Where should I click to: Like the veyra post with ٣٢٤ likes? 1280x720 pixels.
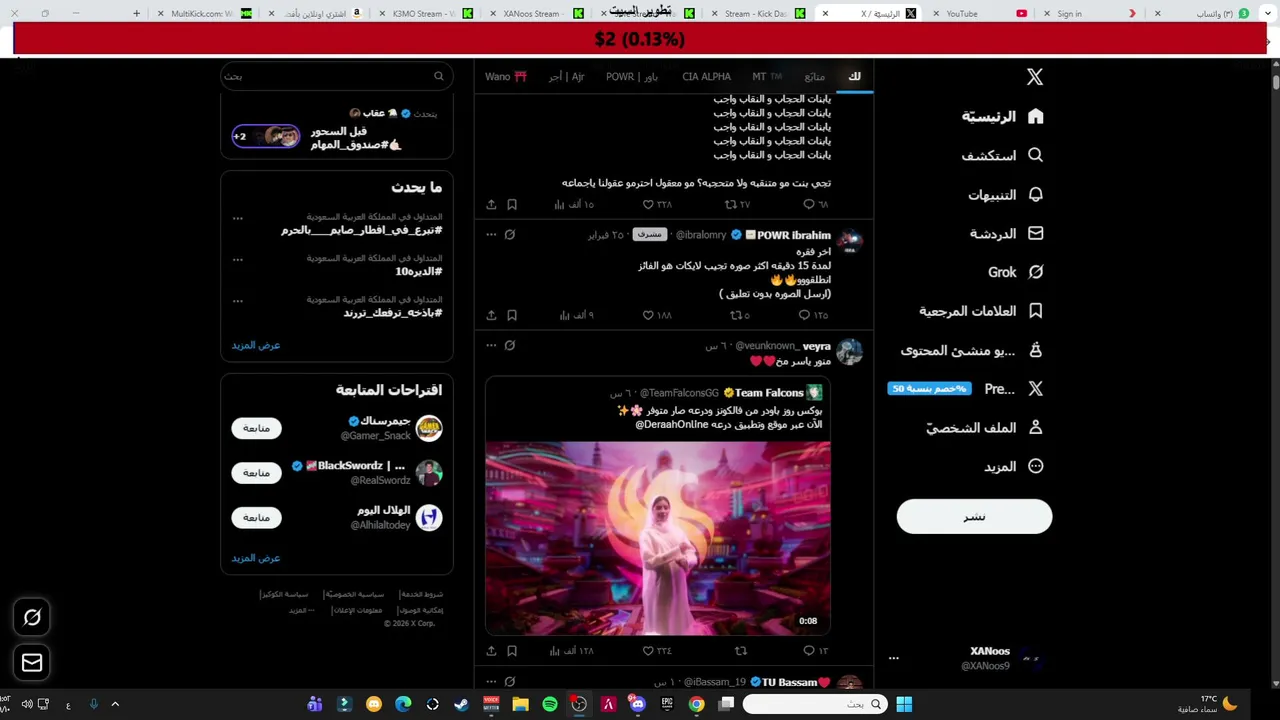[x=657, y=651]
